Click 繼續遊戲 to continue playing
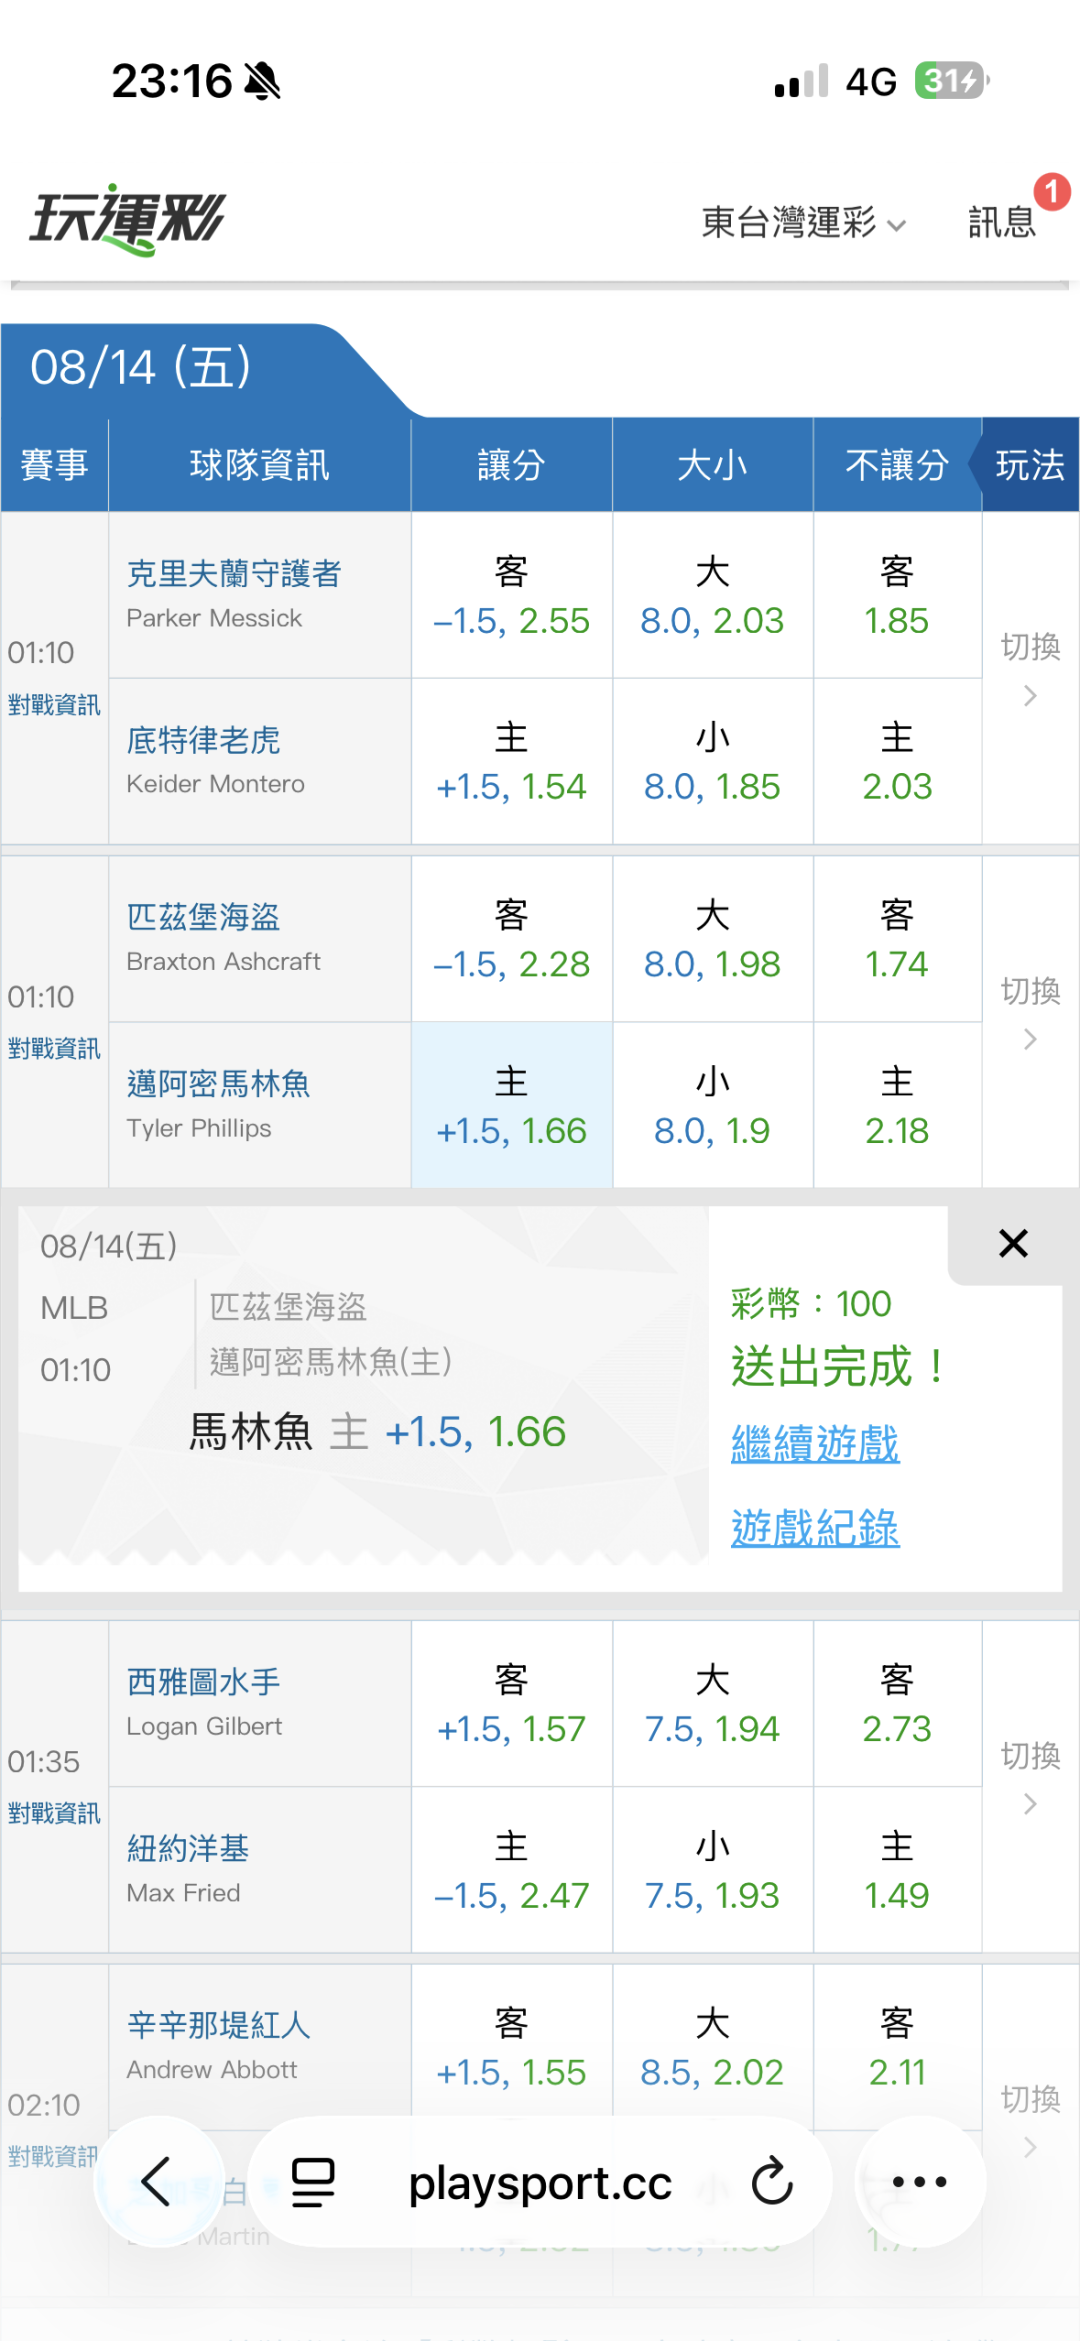Screen dimensions: 1080x2341 (x=815, y=1444)
